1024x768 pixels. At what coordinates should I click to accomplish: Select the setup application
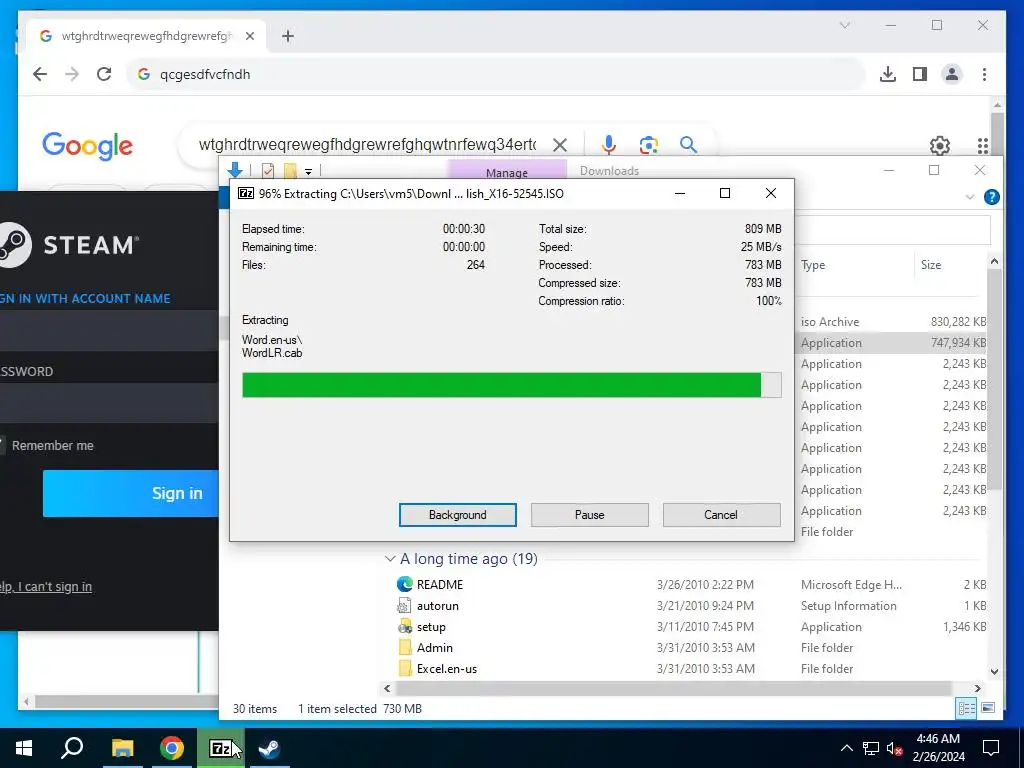click(684, 626)
